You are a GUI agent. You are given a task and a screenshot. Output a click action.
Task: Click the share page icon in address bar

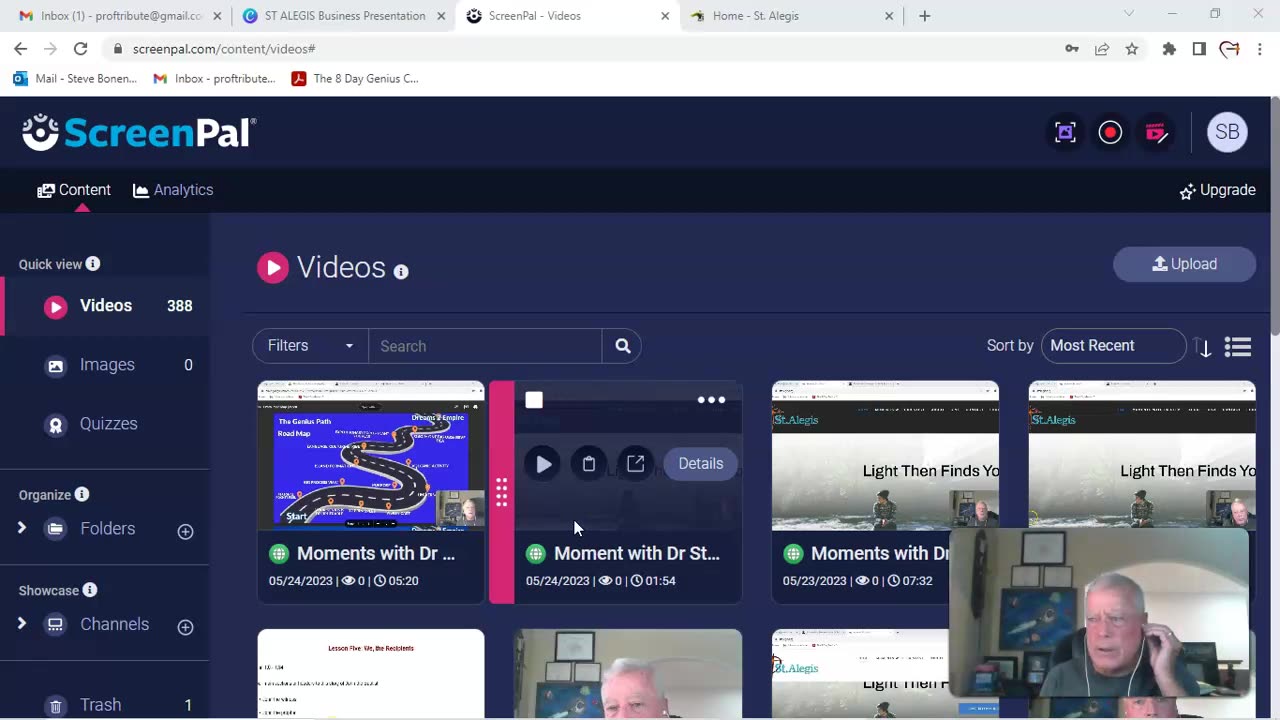tap(1101, 49)
